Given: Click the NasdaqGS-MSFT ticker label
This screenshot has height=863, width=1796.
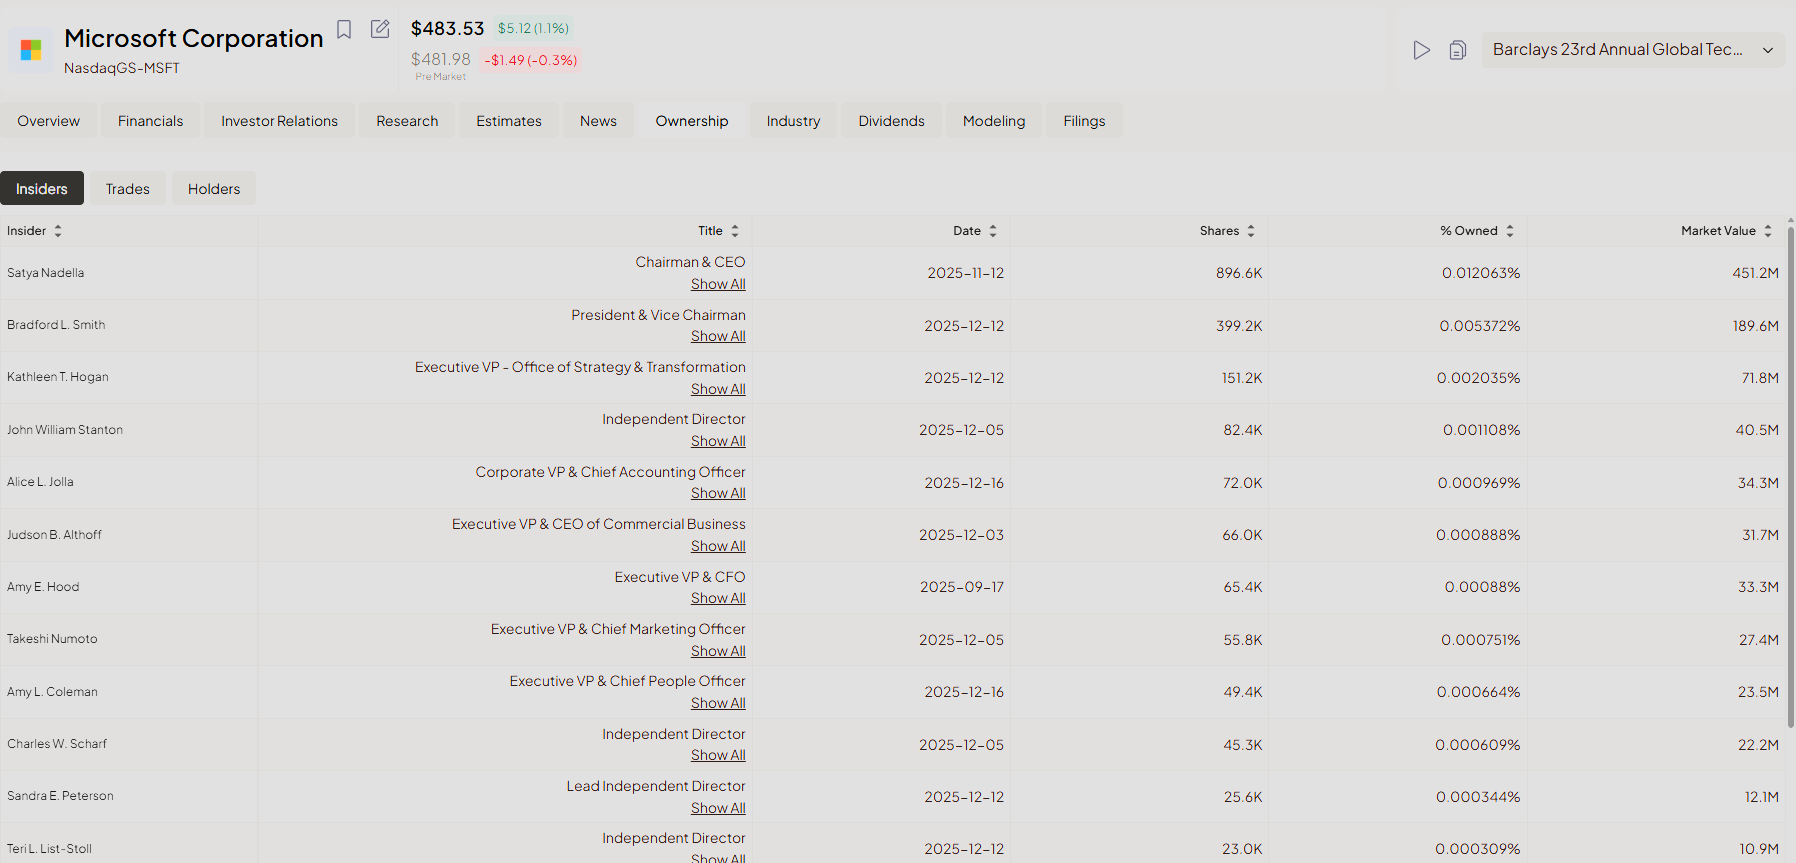Looking at the screenshot, I should (122, 68).
